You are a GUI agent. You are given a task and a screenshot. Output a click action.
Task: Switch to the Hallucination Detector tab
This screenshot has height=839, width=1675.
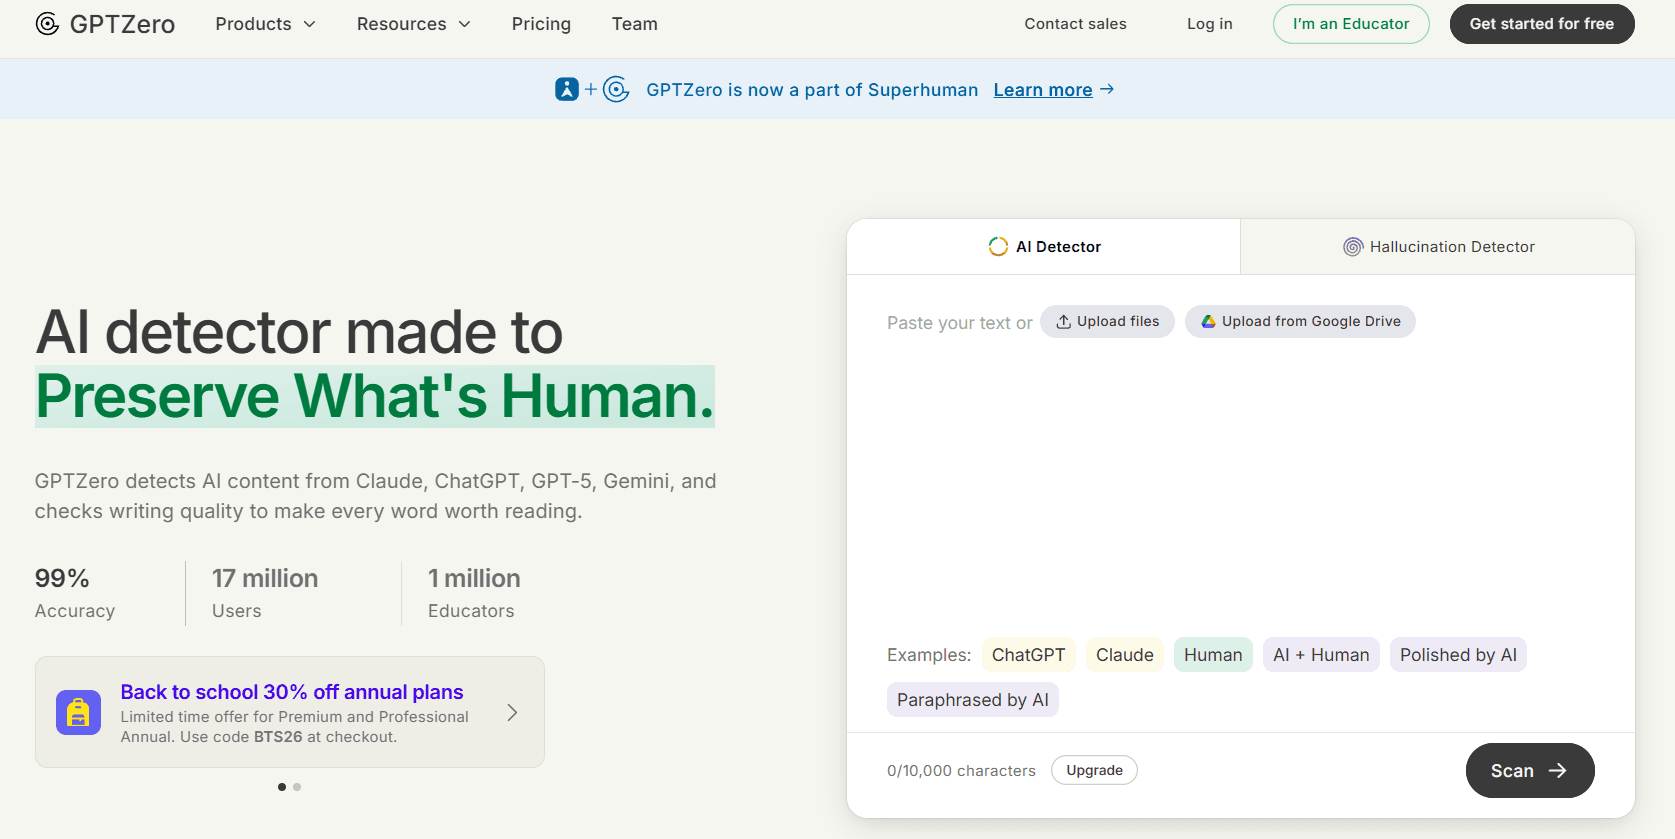(x=1438, y=247)
